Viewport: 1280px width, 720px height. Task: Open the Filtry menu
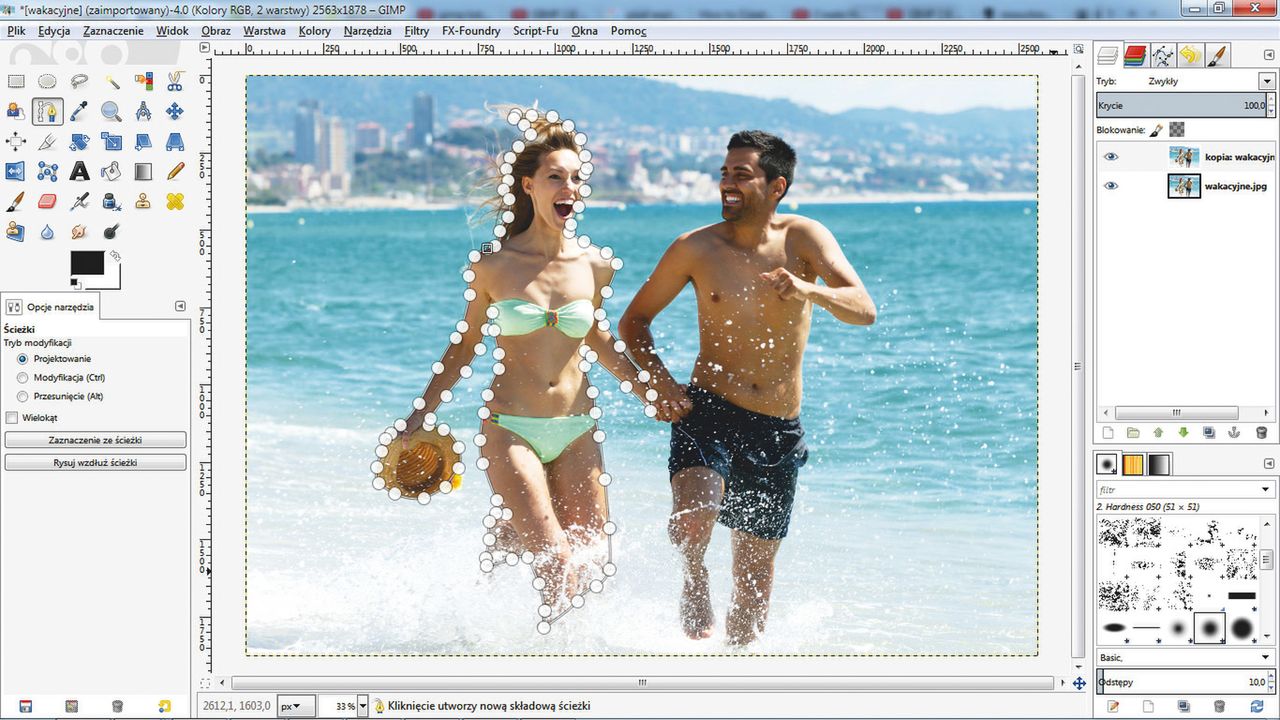[x=417, y=31]
